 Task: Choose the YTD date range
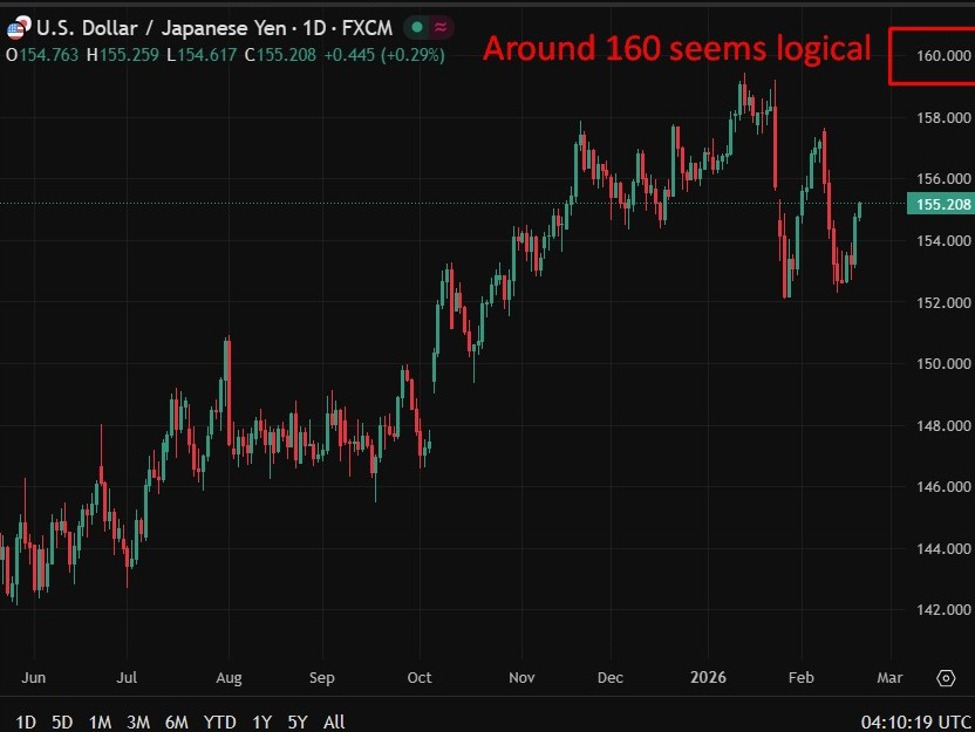point(219,721)
